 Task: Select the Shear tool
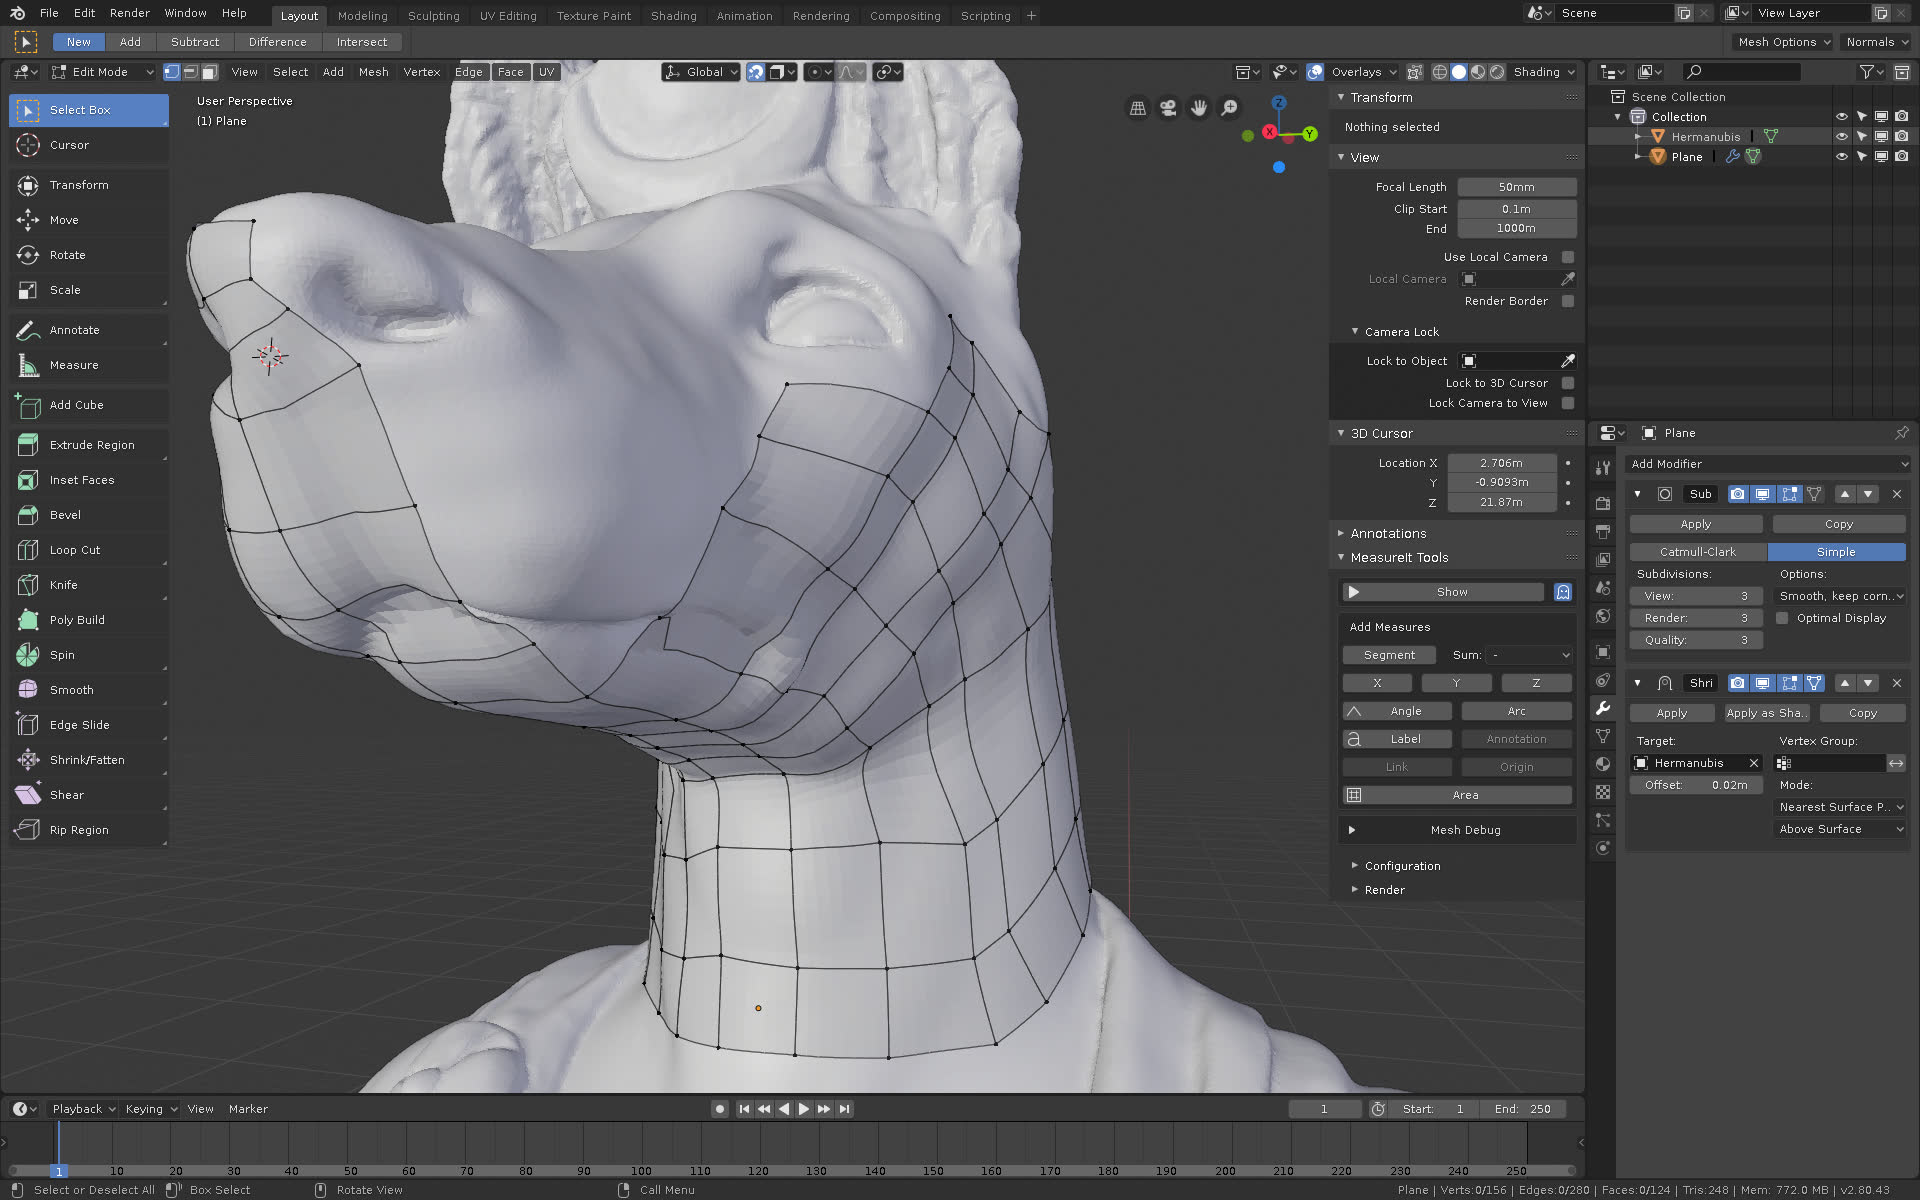point(66,795)
